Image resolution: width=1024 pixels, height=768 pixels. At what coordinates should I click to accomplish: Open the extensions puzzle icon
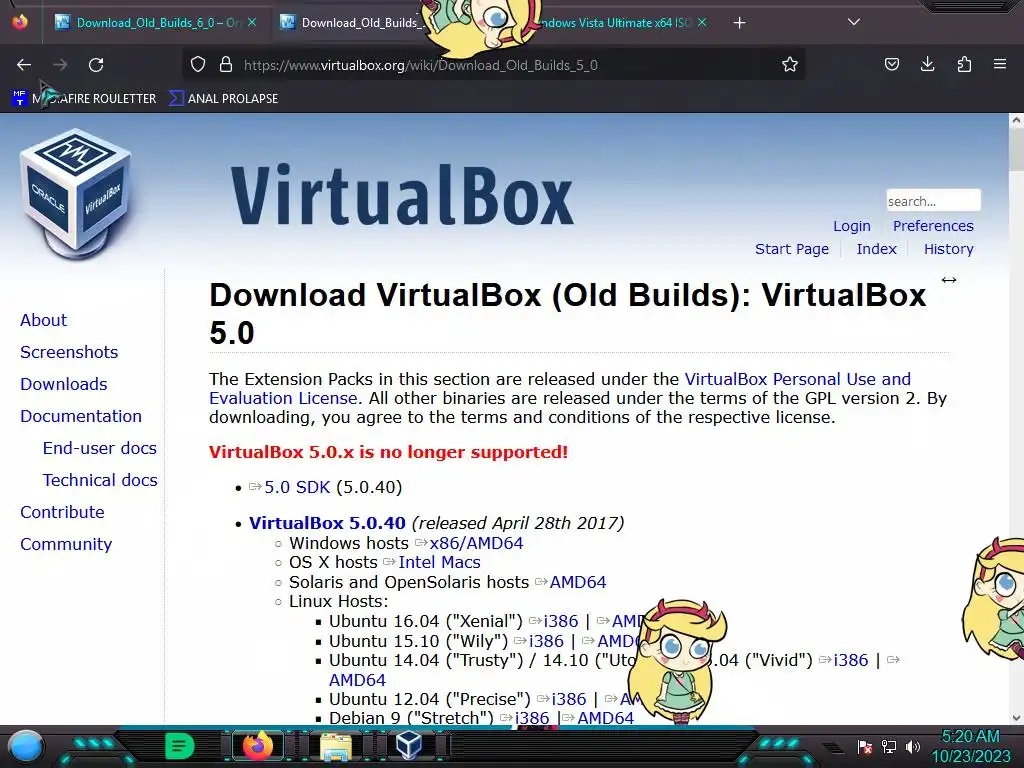pyautogui.click(x=964, y=64)
